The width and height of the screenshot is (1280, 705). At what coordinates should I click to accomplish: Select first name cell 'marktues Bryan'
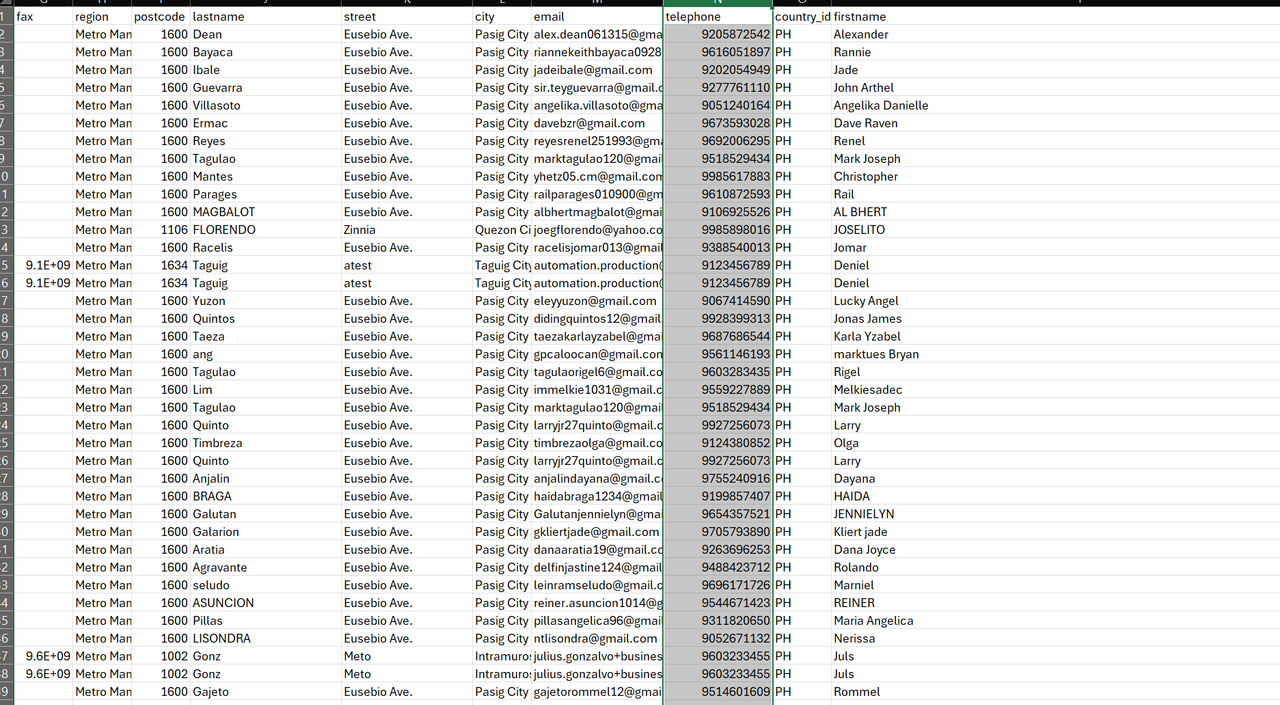[1055, 354]
